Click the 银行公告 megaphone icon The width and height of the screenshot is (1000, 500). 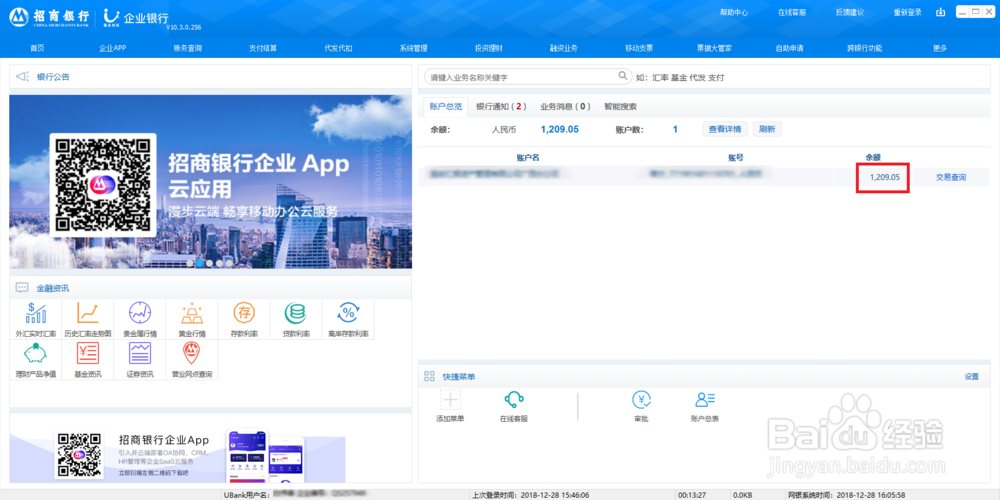tap(23, 77)
